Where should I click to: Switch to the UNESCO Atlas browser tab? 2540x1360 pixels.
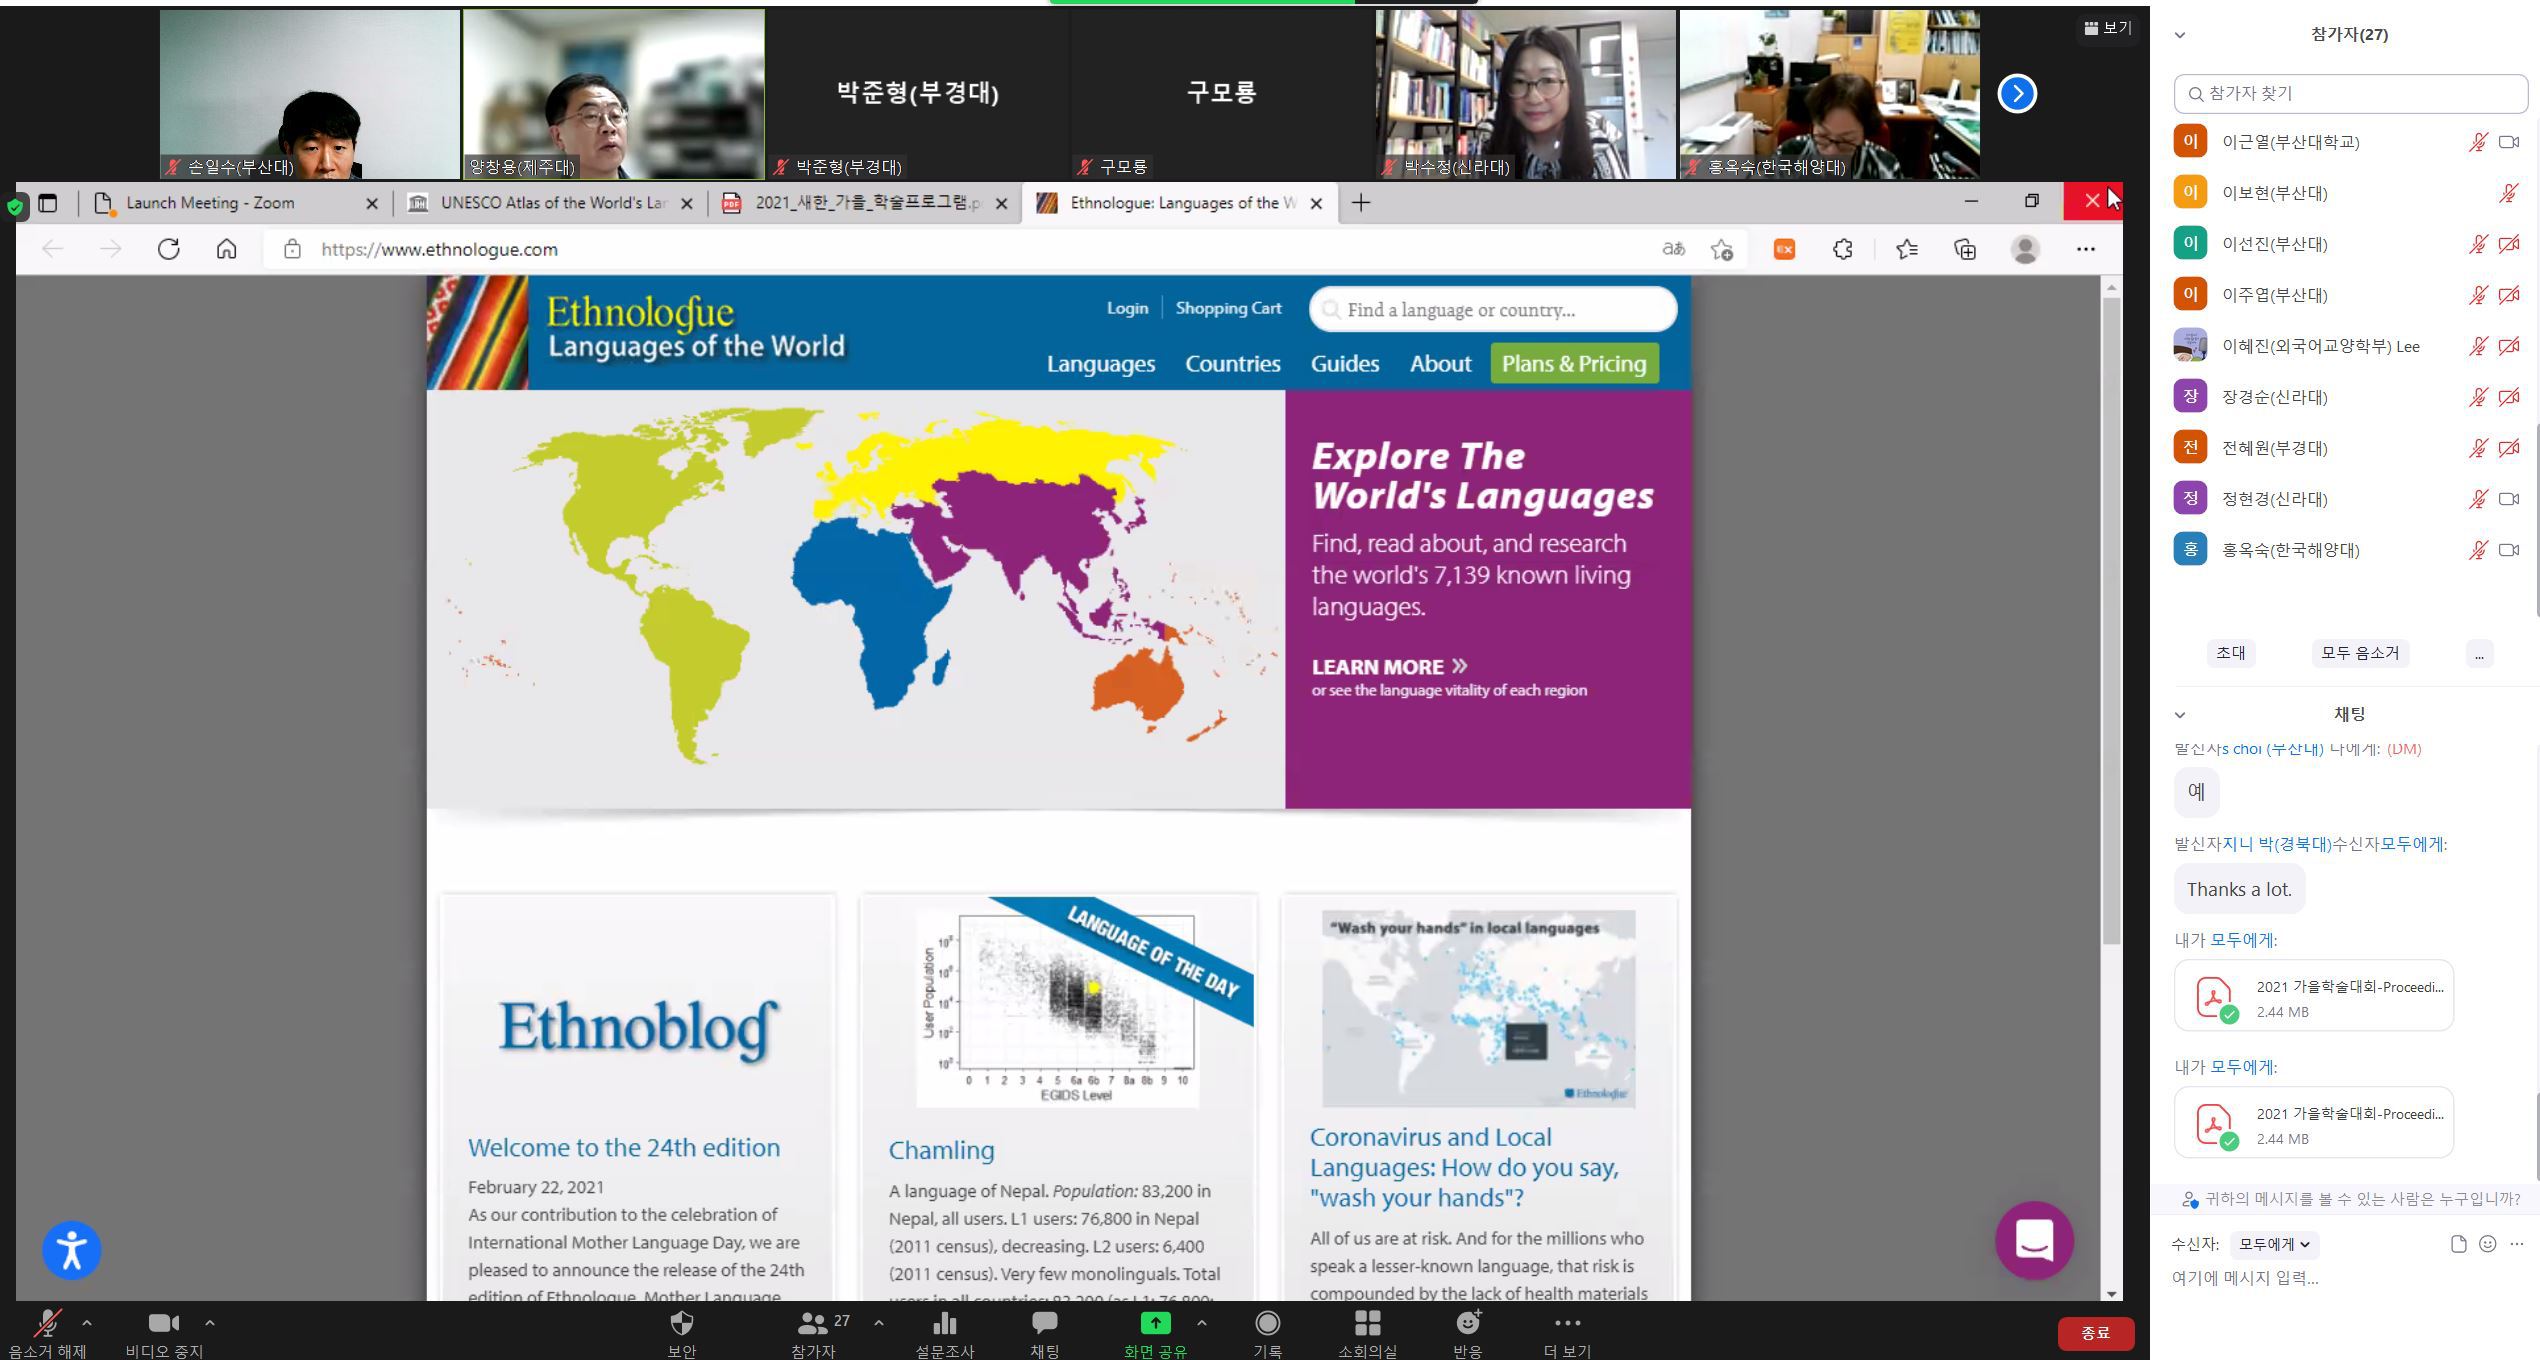[x=552, y=203]
